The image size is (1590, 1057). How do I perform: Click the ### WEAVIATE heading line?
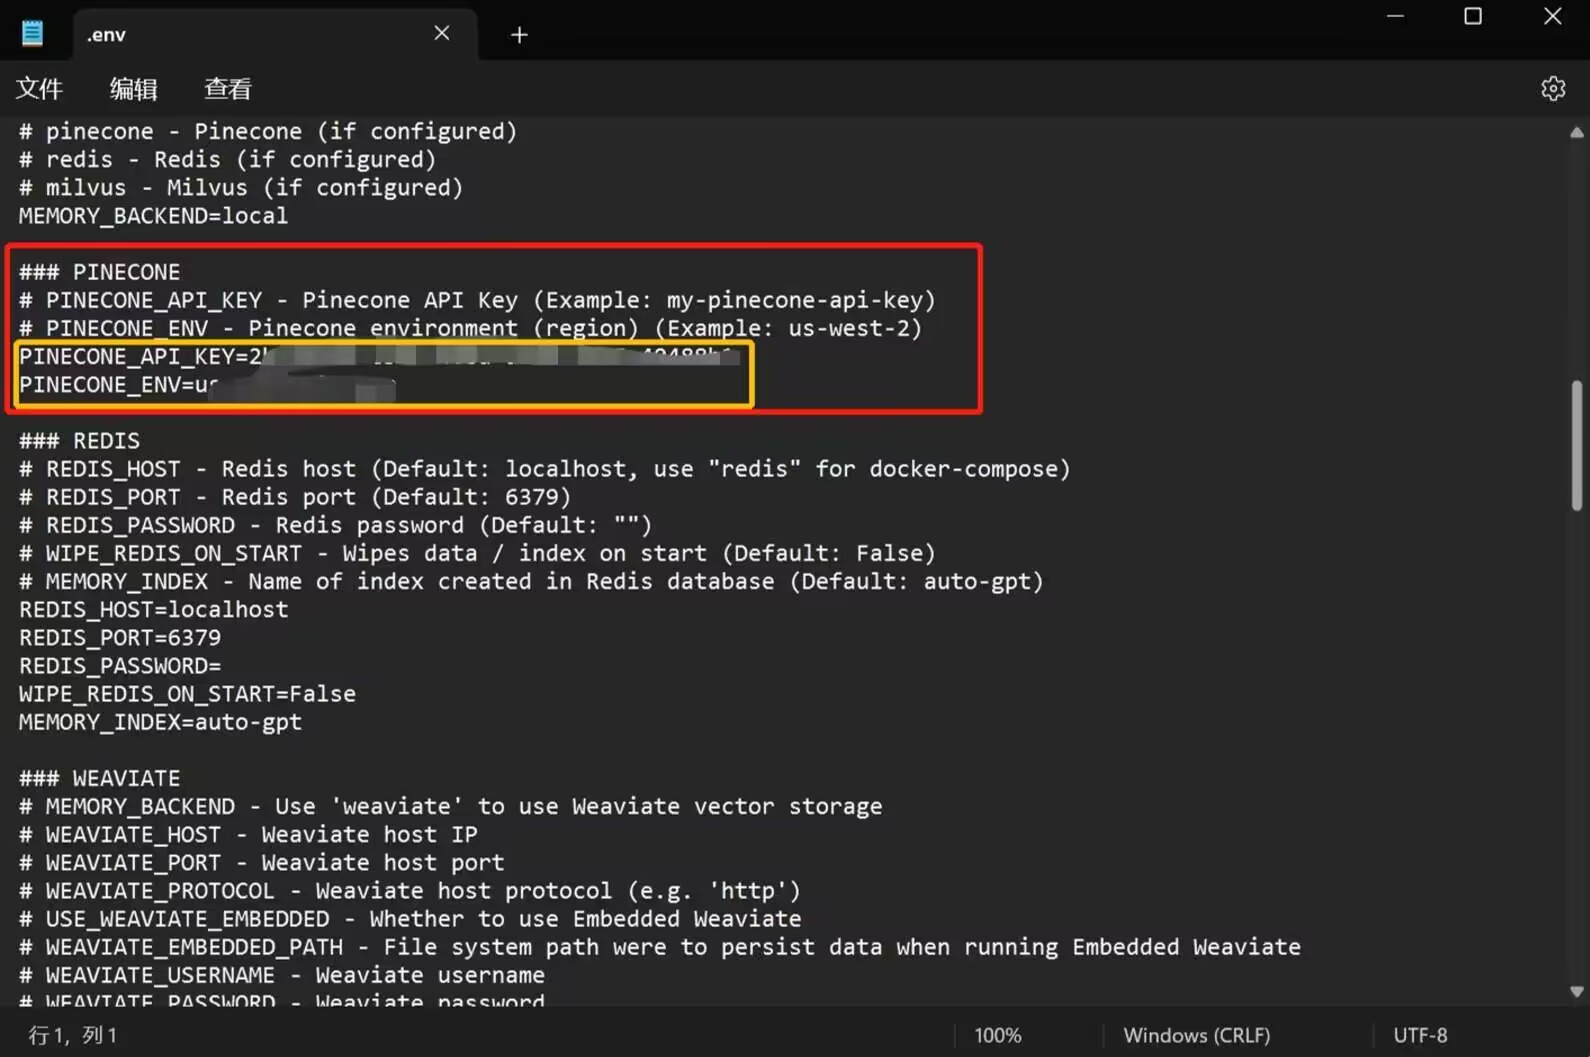tap(100, 778)
